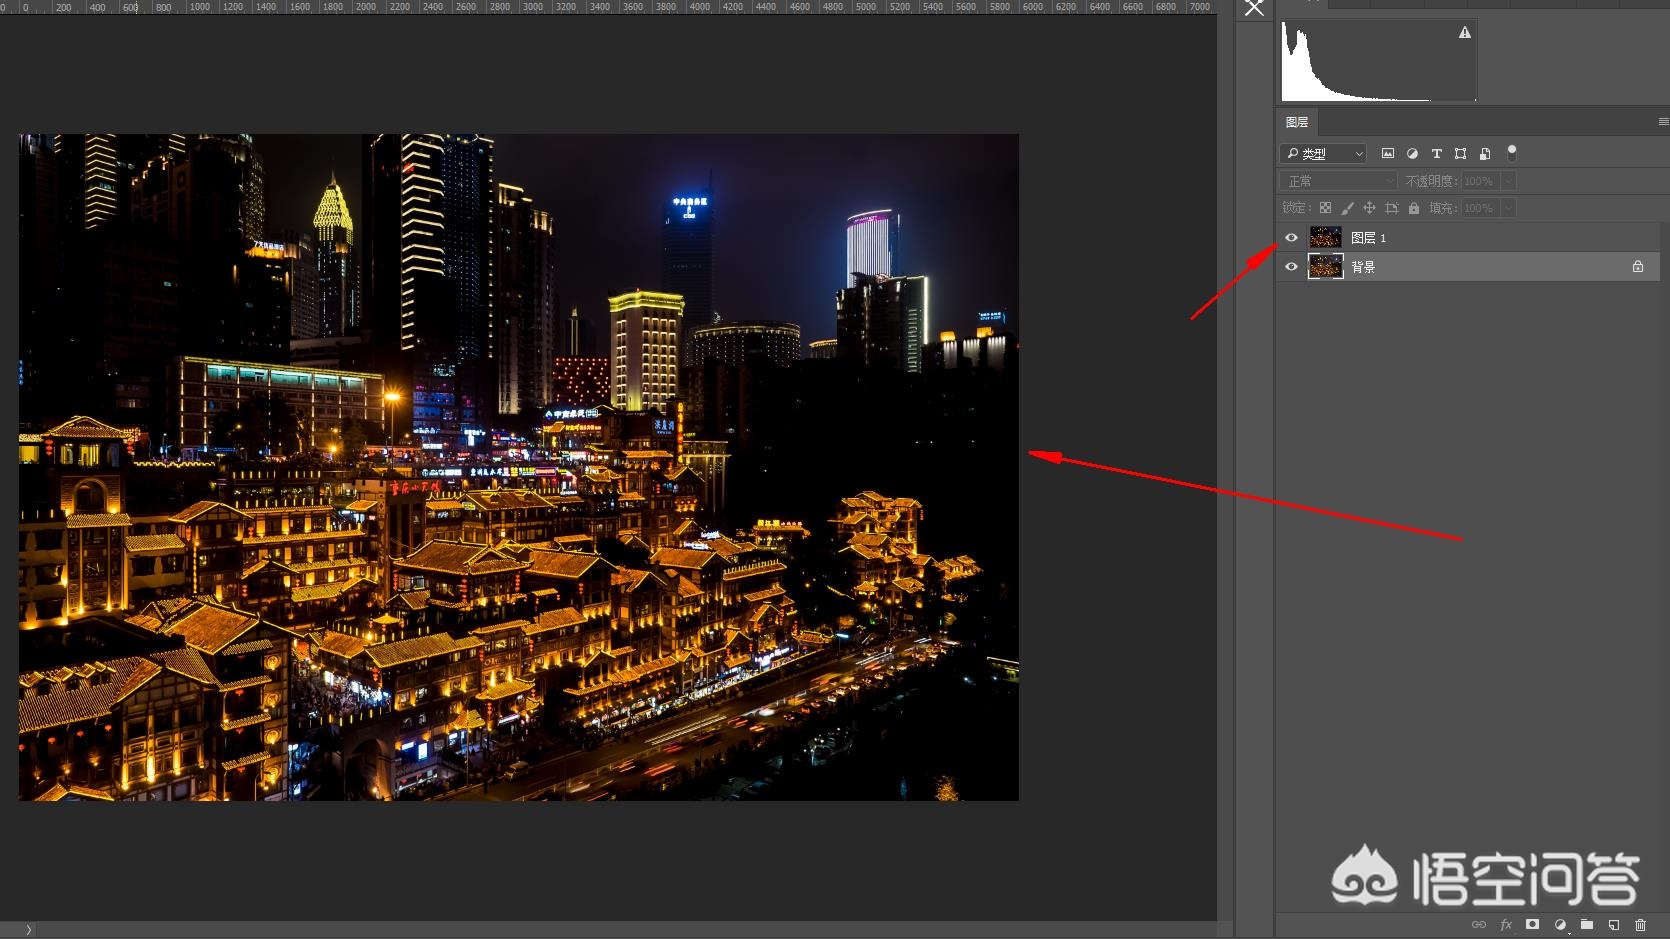
Task: Click the 图层 1 layer thumbnail
Action: (x=1325, y=237)
